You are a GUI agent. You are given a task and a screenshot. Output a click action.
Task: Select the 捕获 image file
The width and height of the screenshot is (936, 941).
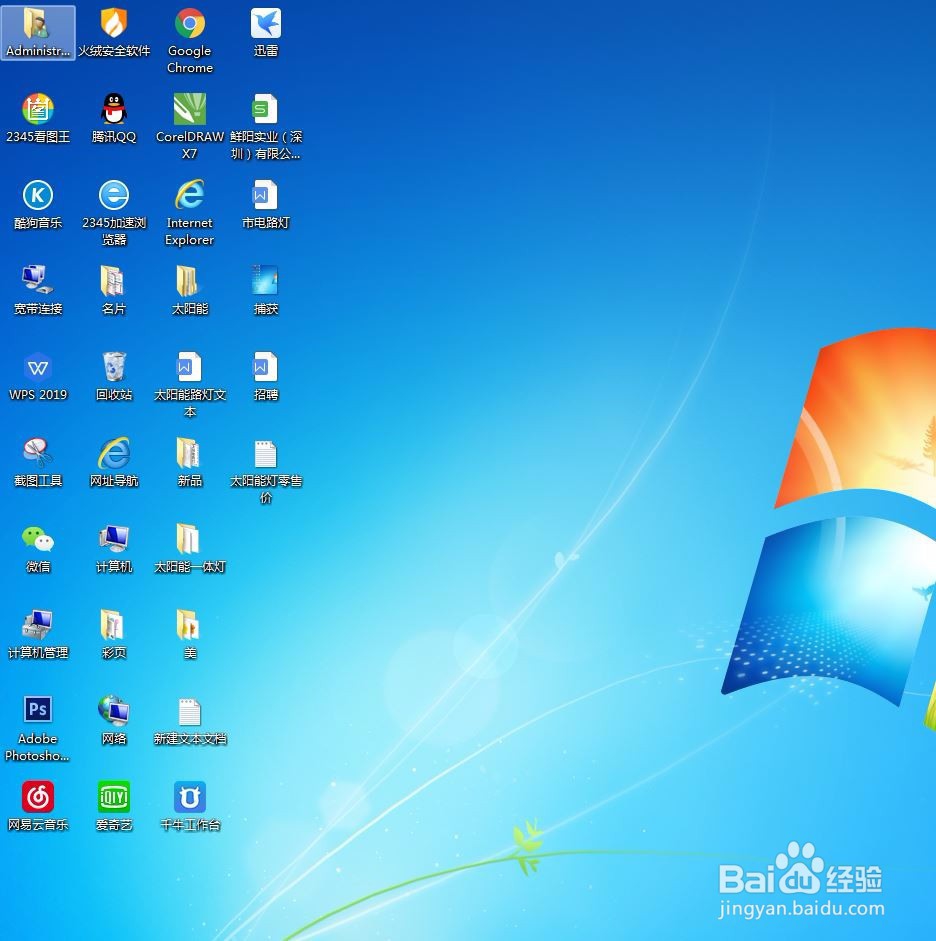tap(266, 290)
